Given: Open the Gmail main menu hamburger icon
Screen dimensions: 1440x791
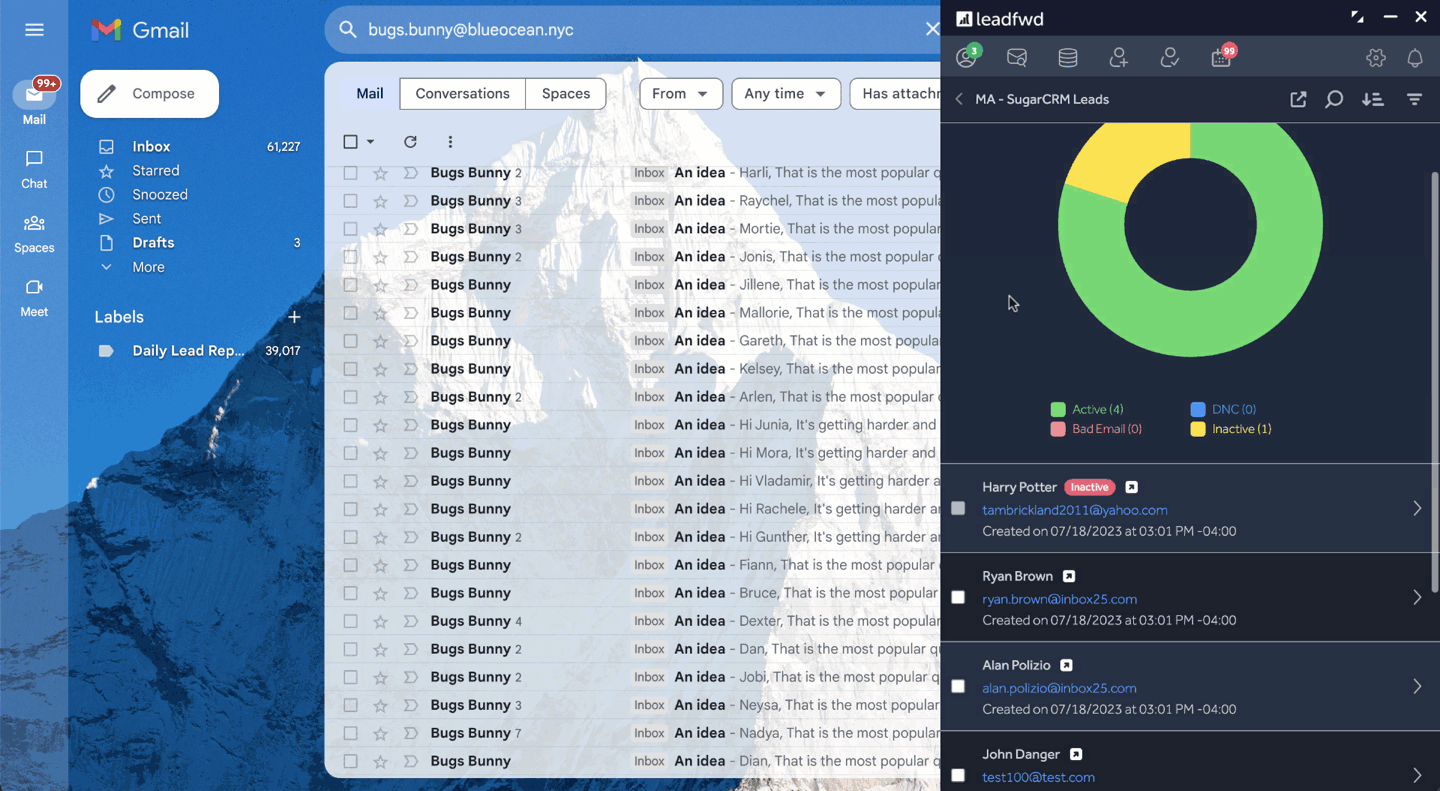Looking at the screenshot, I should point(34,30).
